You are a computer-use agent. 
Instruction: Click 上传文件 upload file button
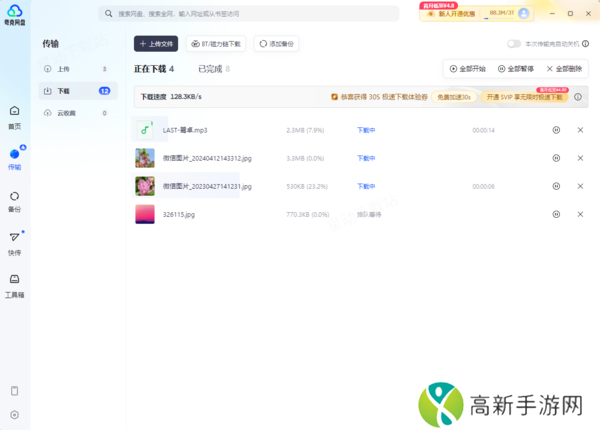[156, 44]
